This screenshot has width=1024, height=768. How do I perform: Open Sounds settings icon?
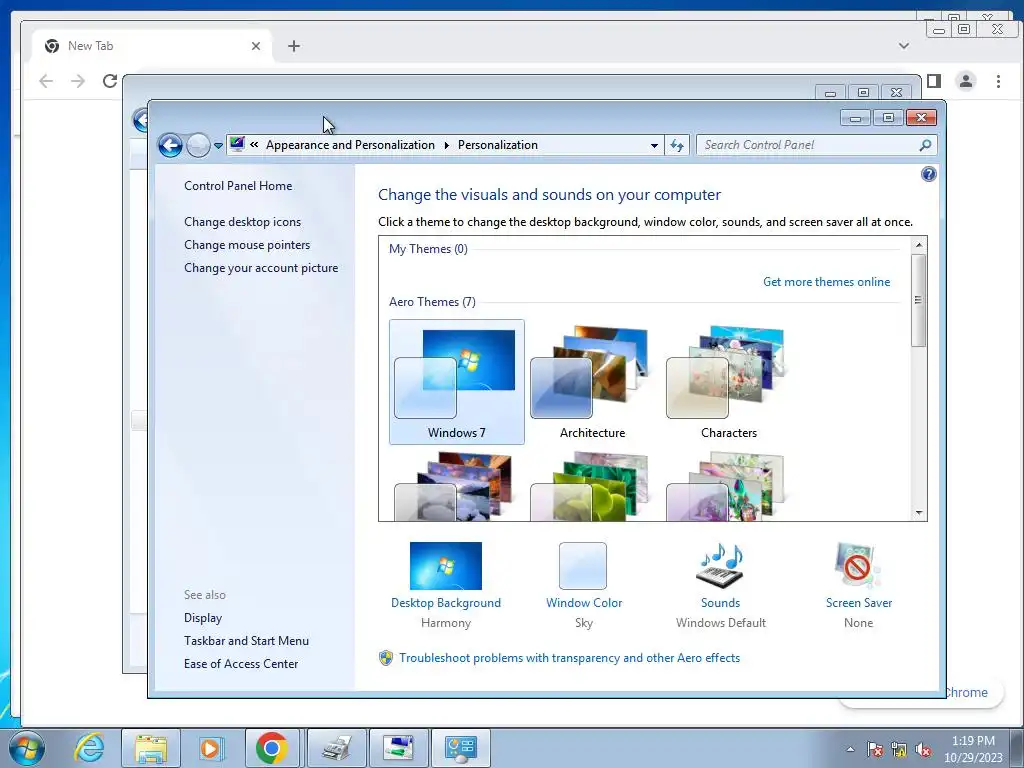click(x=720, y=566)
